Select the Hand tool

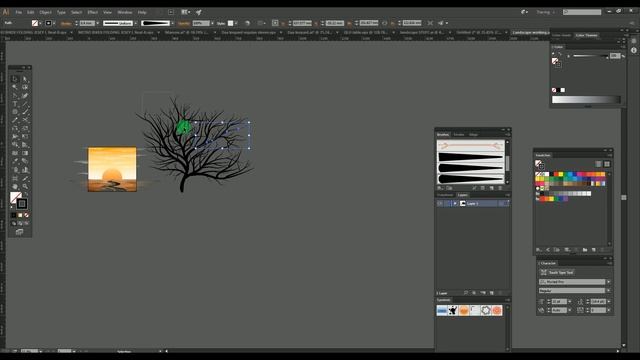[x=15, y=186]
